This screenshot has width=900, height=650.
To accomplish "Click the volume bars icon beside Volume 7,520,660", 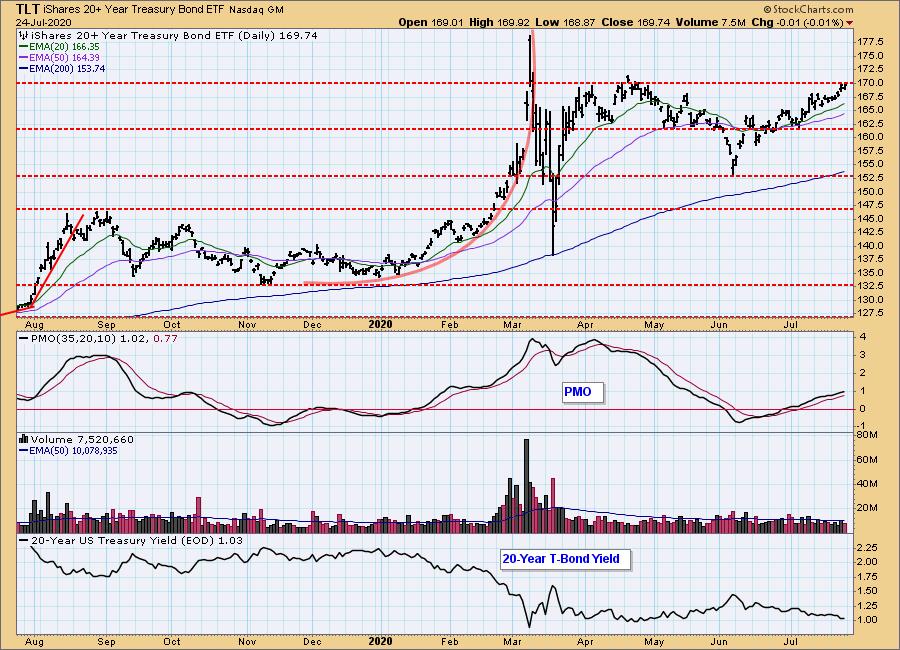I will point(24,439).
